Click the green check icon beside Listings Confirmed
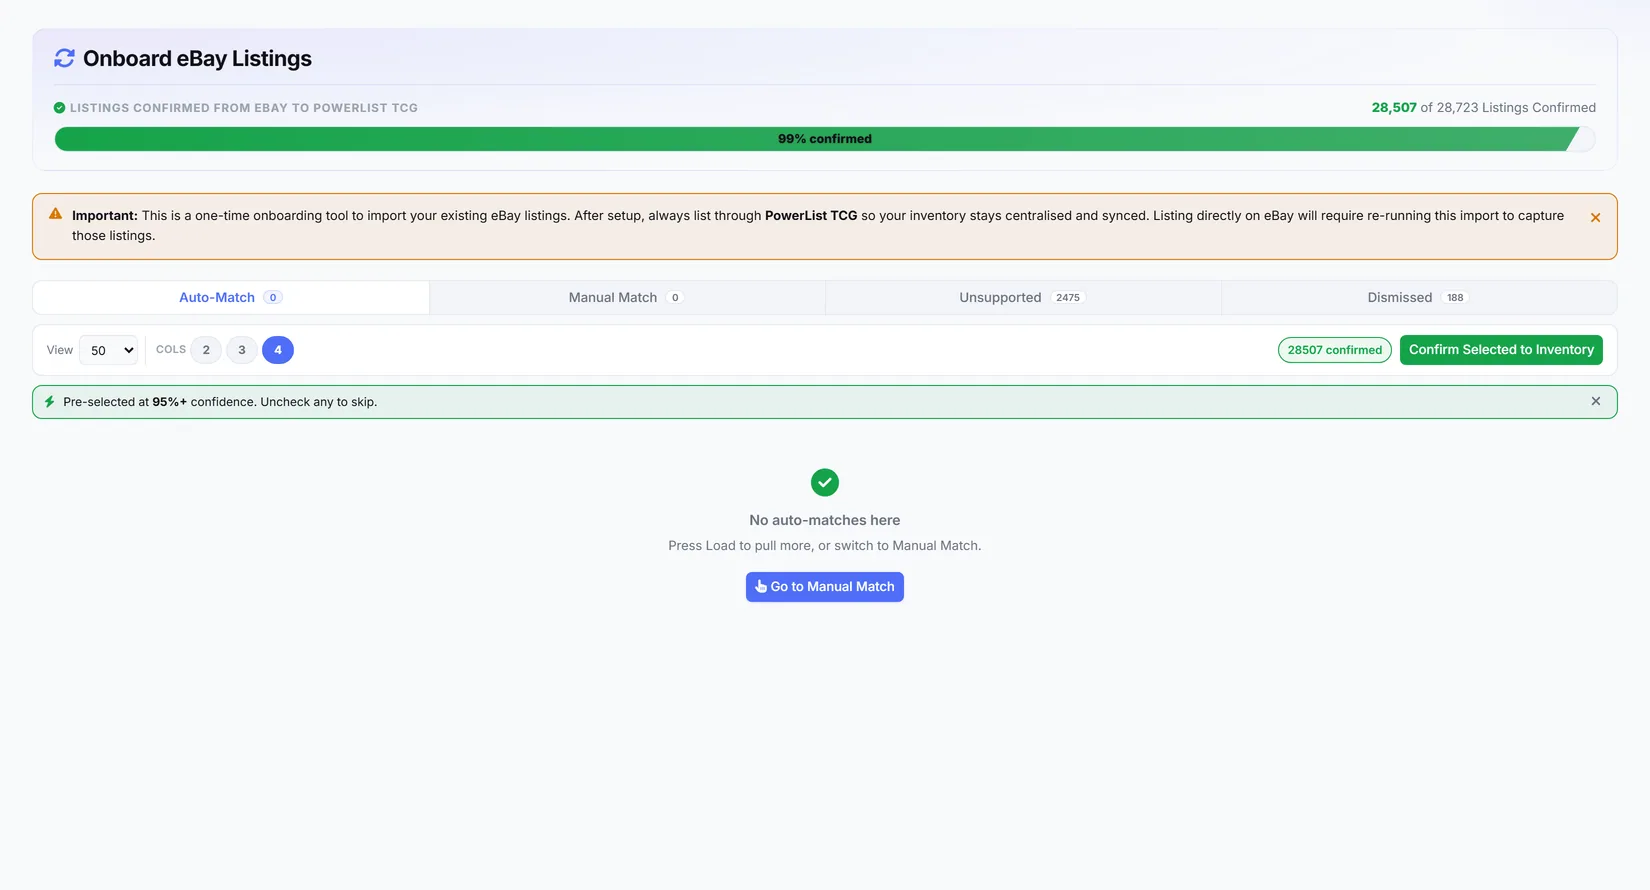 [59, 108]
